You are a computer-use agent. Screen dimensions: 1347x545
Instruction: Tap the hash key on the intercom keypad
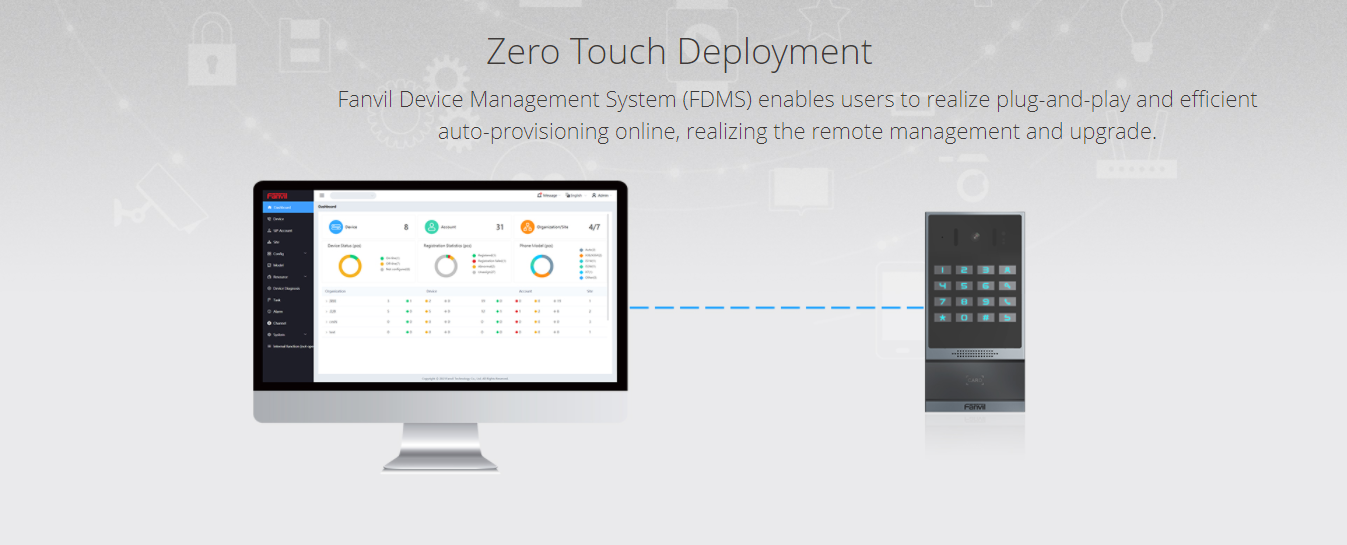pos(986,318)
